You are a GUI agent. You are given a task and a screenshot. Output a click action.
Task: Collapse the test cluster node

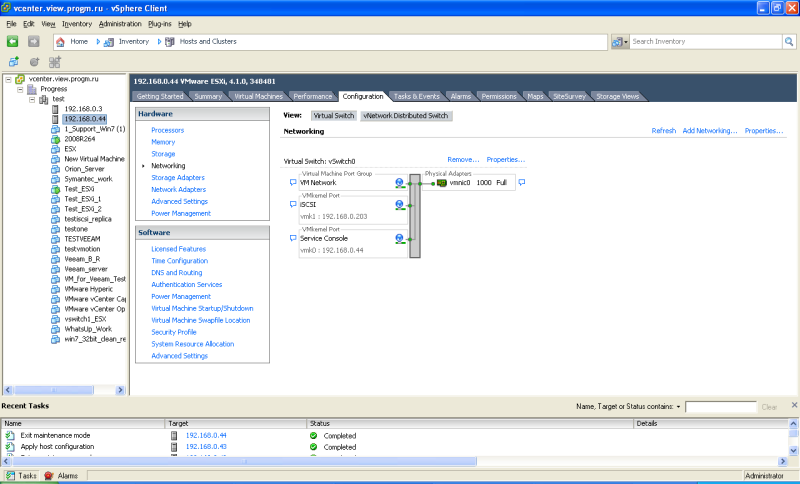[x=32, y=99]
